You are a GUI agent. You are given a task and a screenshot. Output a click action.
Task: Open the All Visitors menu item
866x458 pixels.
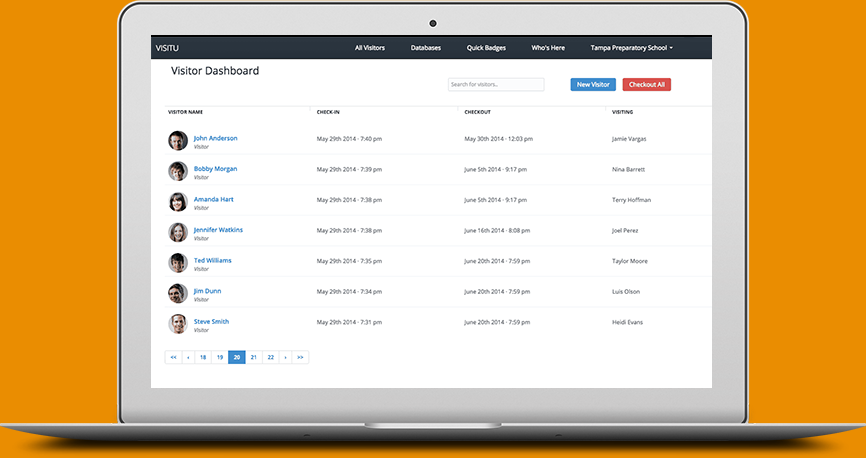coord(370,47)
